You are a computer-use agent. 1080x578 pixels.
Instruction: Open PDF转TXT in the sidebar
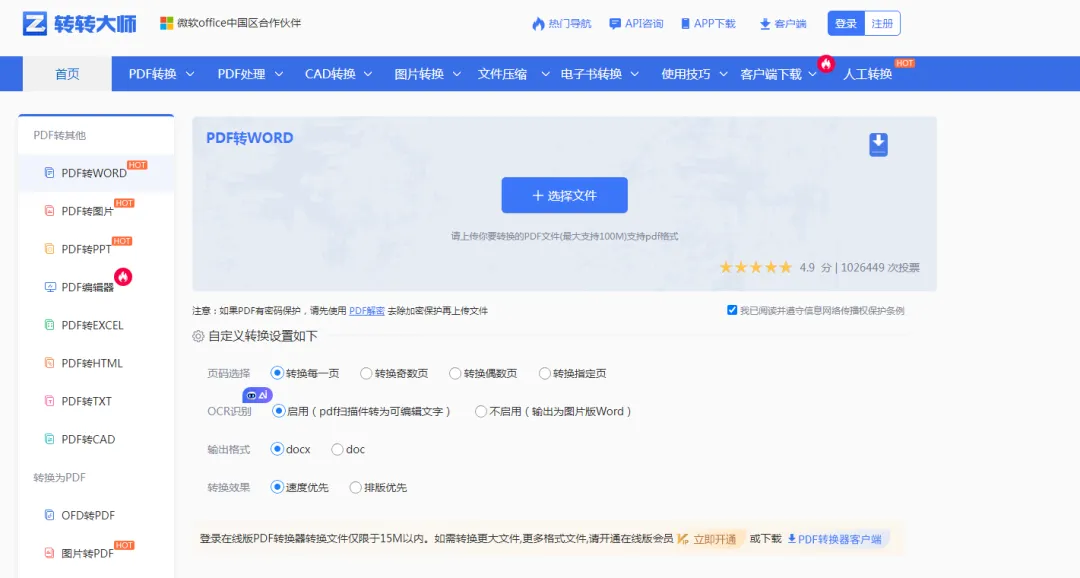coord(86,401)
